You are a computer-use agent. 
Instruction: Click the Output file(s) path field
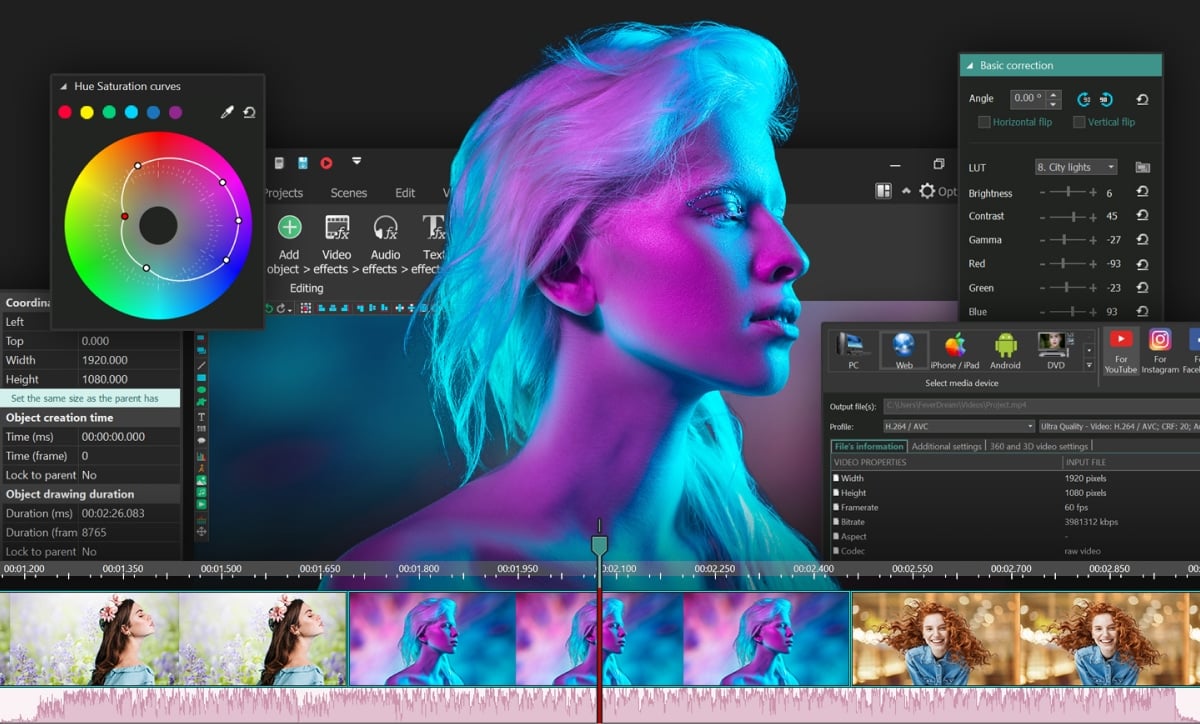(x=1041, y=406)
